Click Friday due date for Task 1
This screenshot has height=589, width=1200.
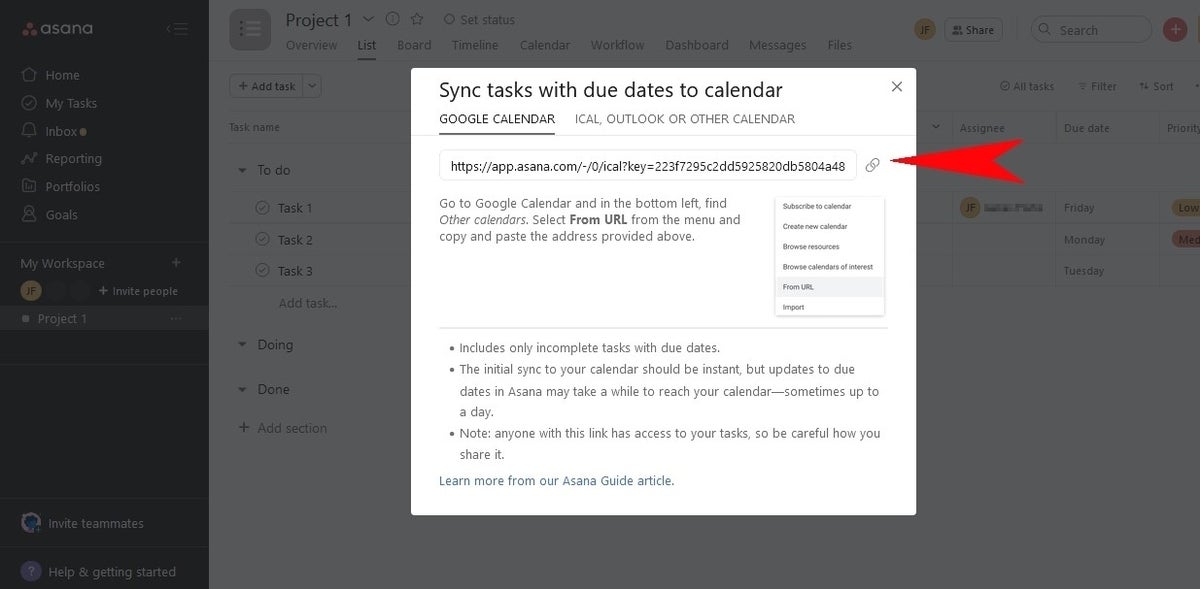pos(1079,208)
